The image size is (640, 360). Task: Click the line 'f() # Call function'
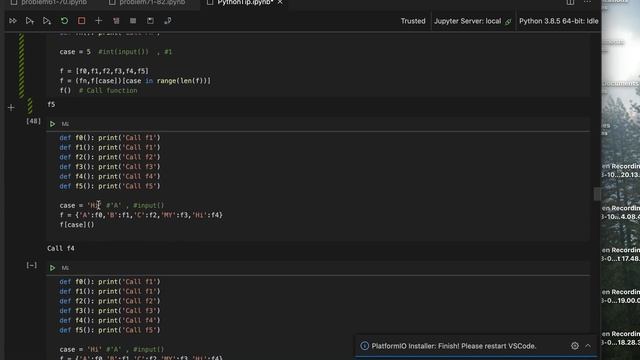point(98,91)
